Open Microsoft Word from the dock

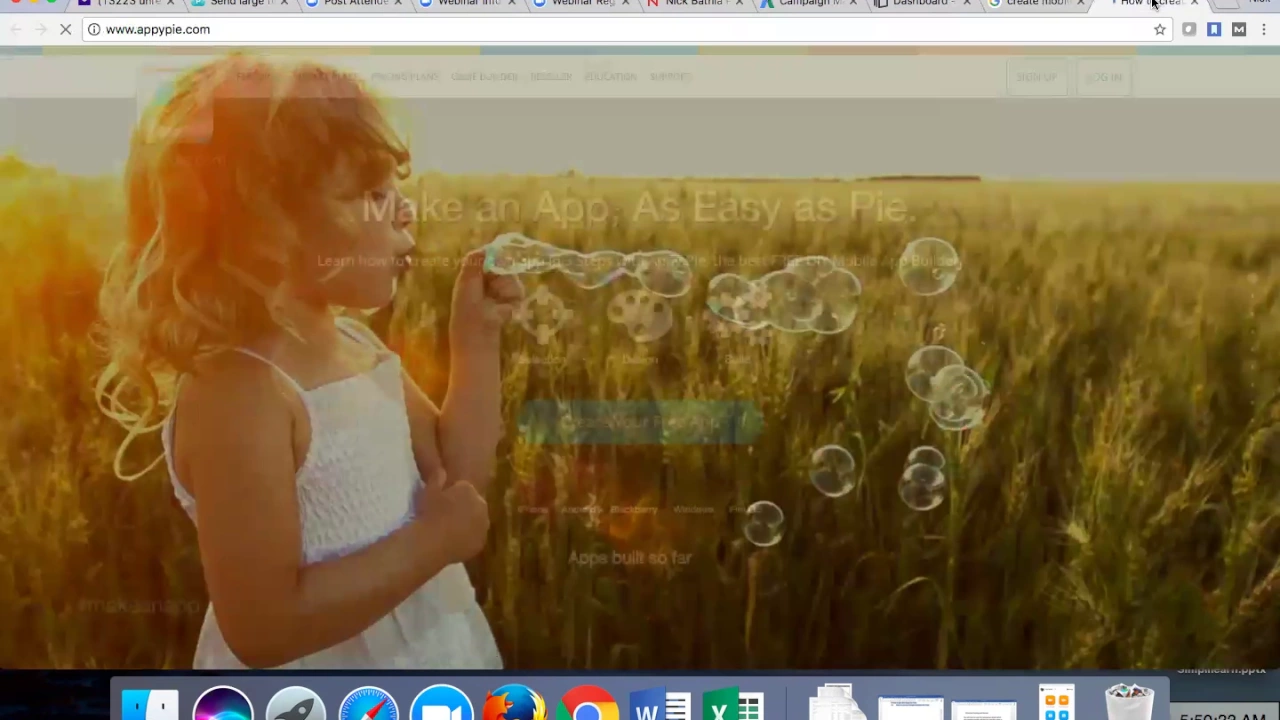point(661,706)
